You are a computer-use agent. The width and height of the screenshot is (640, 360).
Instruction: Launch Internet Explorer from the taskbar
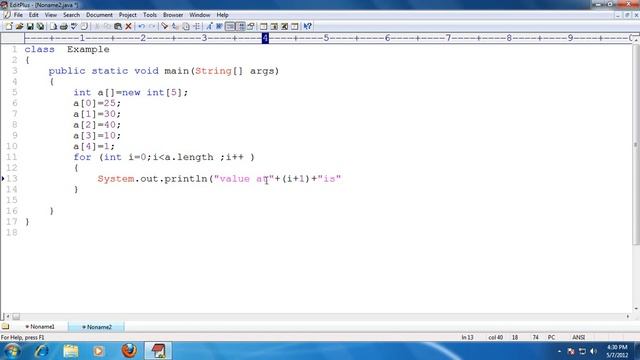coord(42,351)
